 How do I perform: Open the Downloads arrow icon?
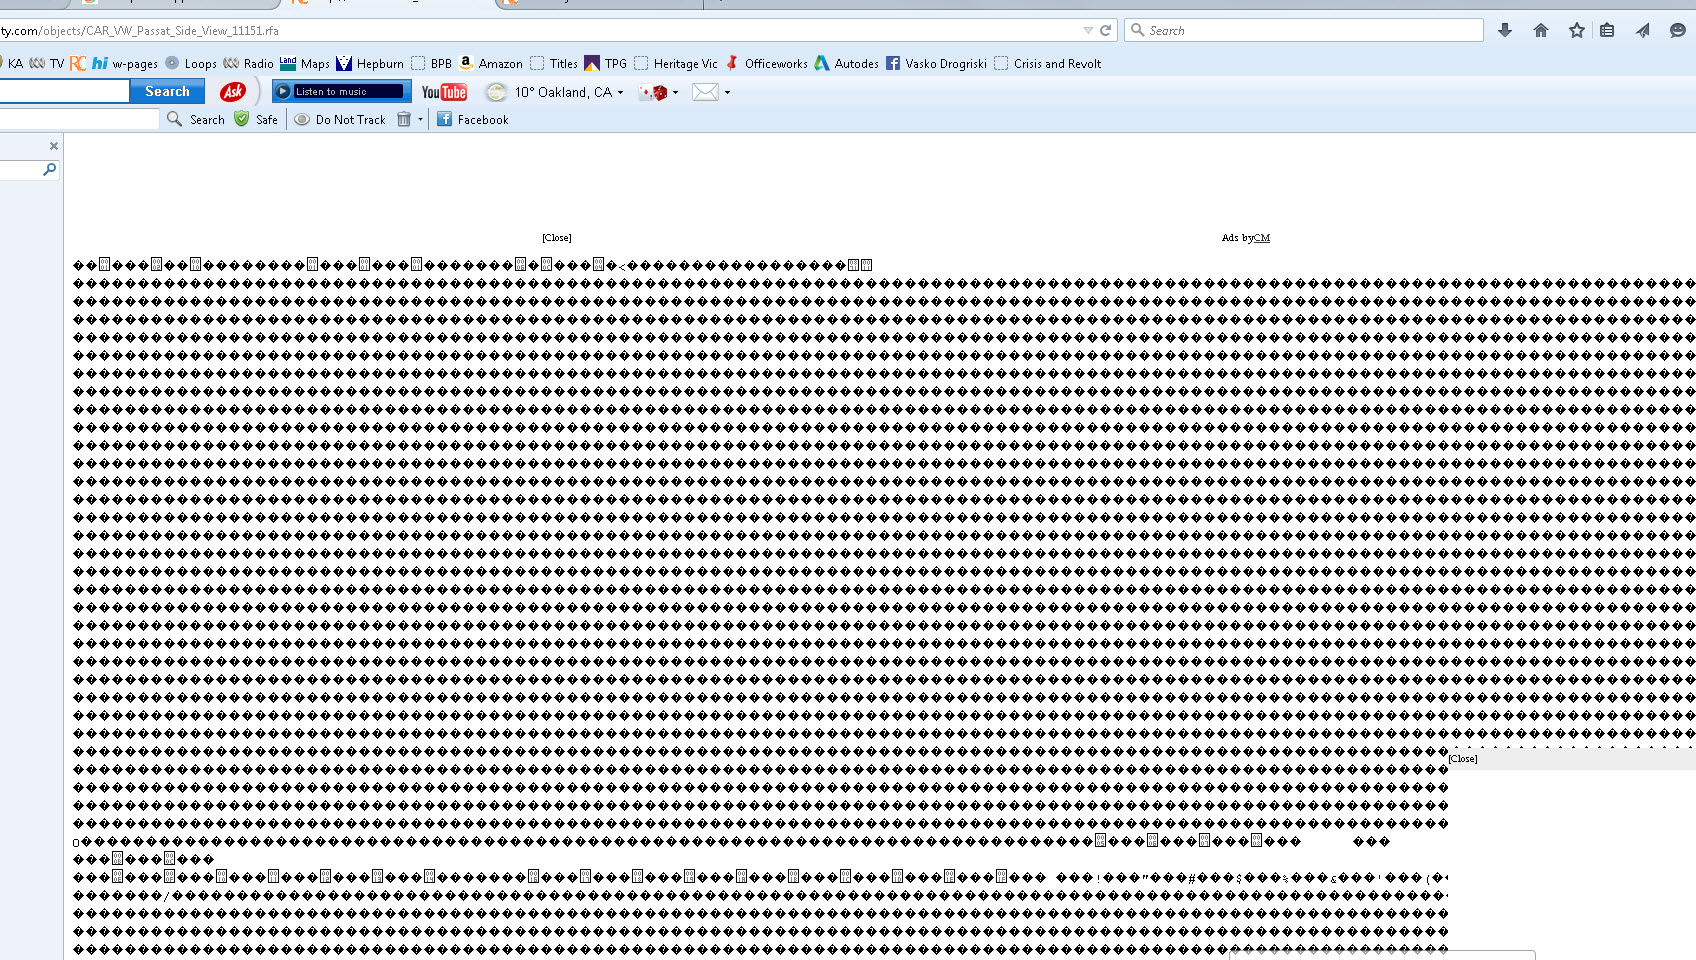click(x=1505, y=30)
